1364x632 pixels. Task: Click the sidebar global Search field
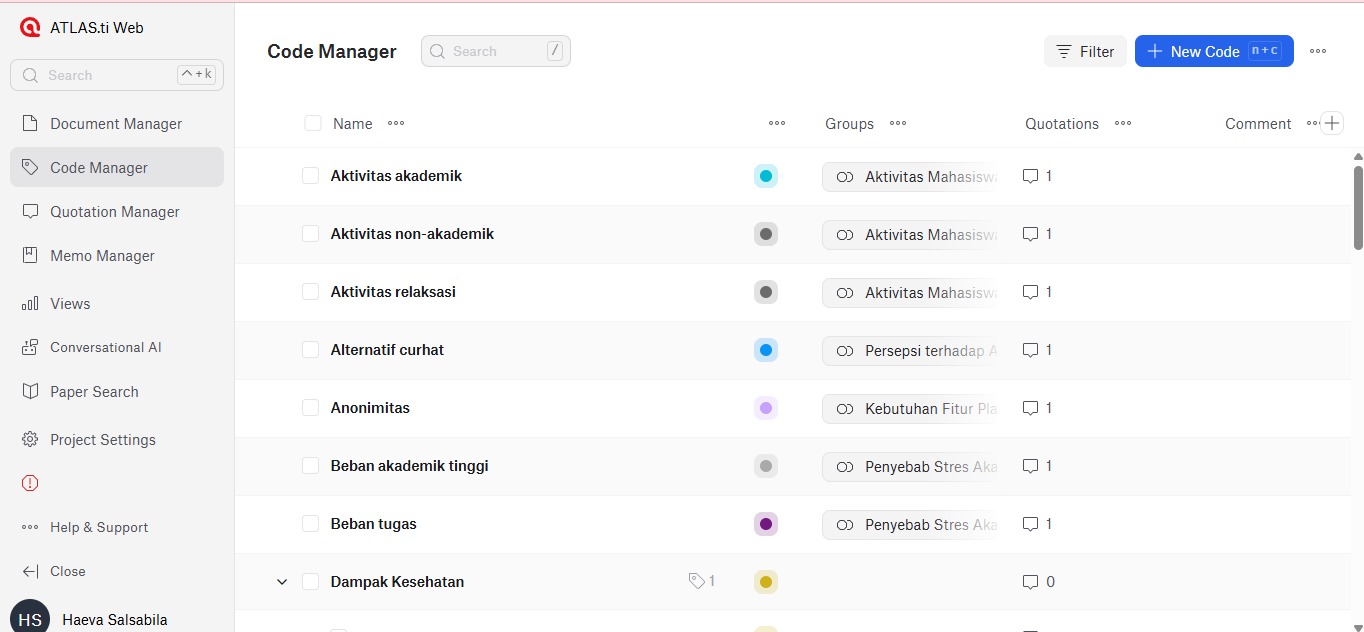(117, 75)
